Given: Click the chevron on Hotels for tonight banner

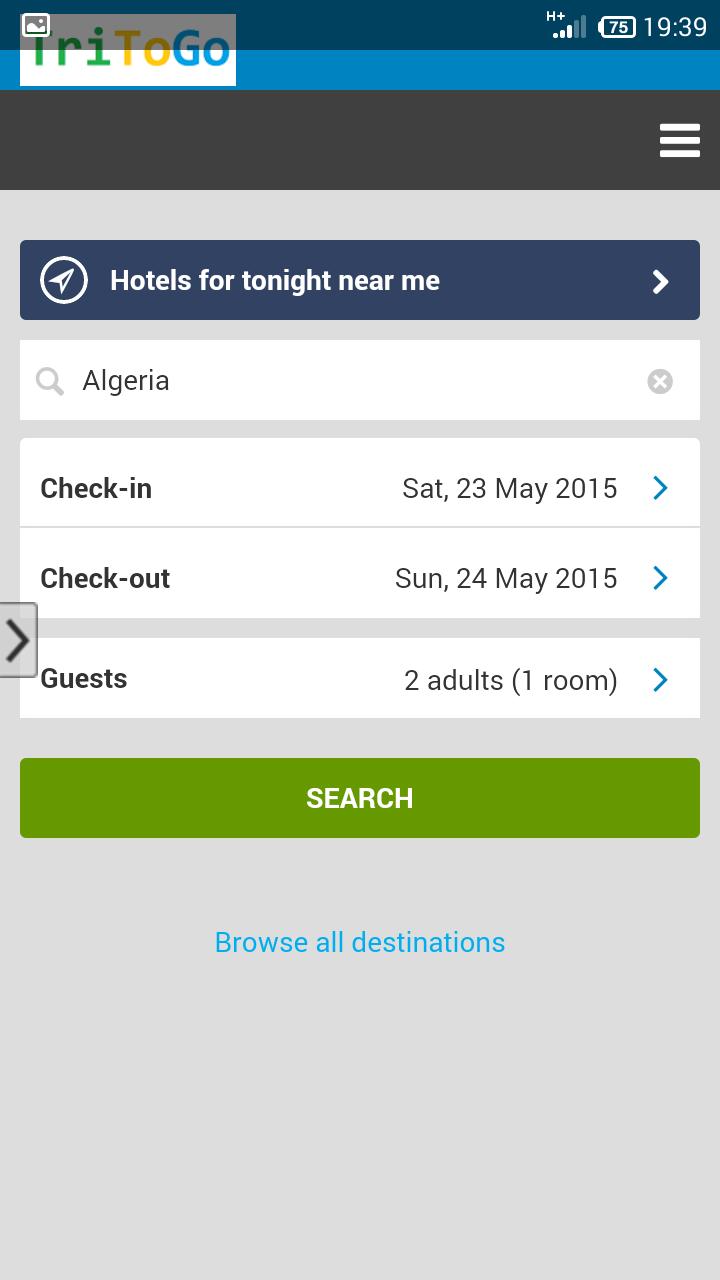Looking at the screenshot, I should (660, 281).
